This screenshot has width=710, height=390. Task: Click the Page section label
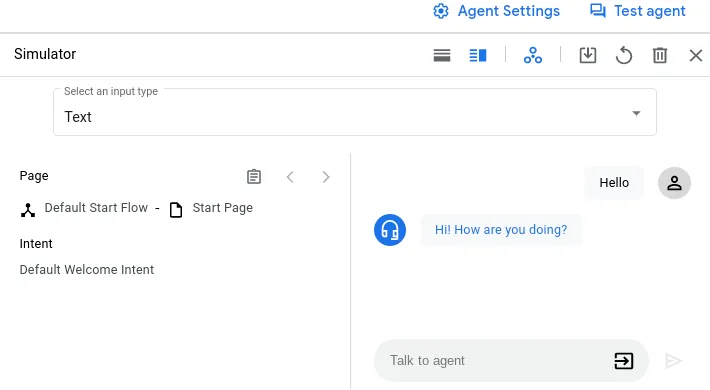(x=34, y=176)
